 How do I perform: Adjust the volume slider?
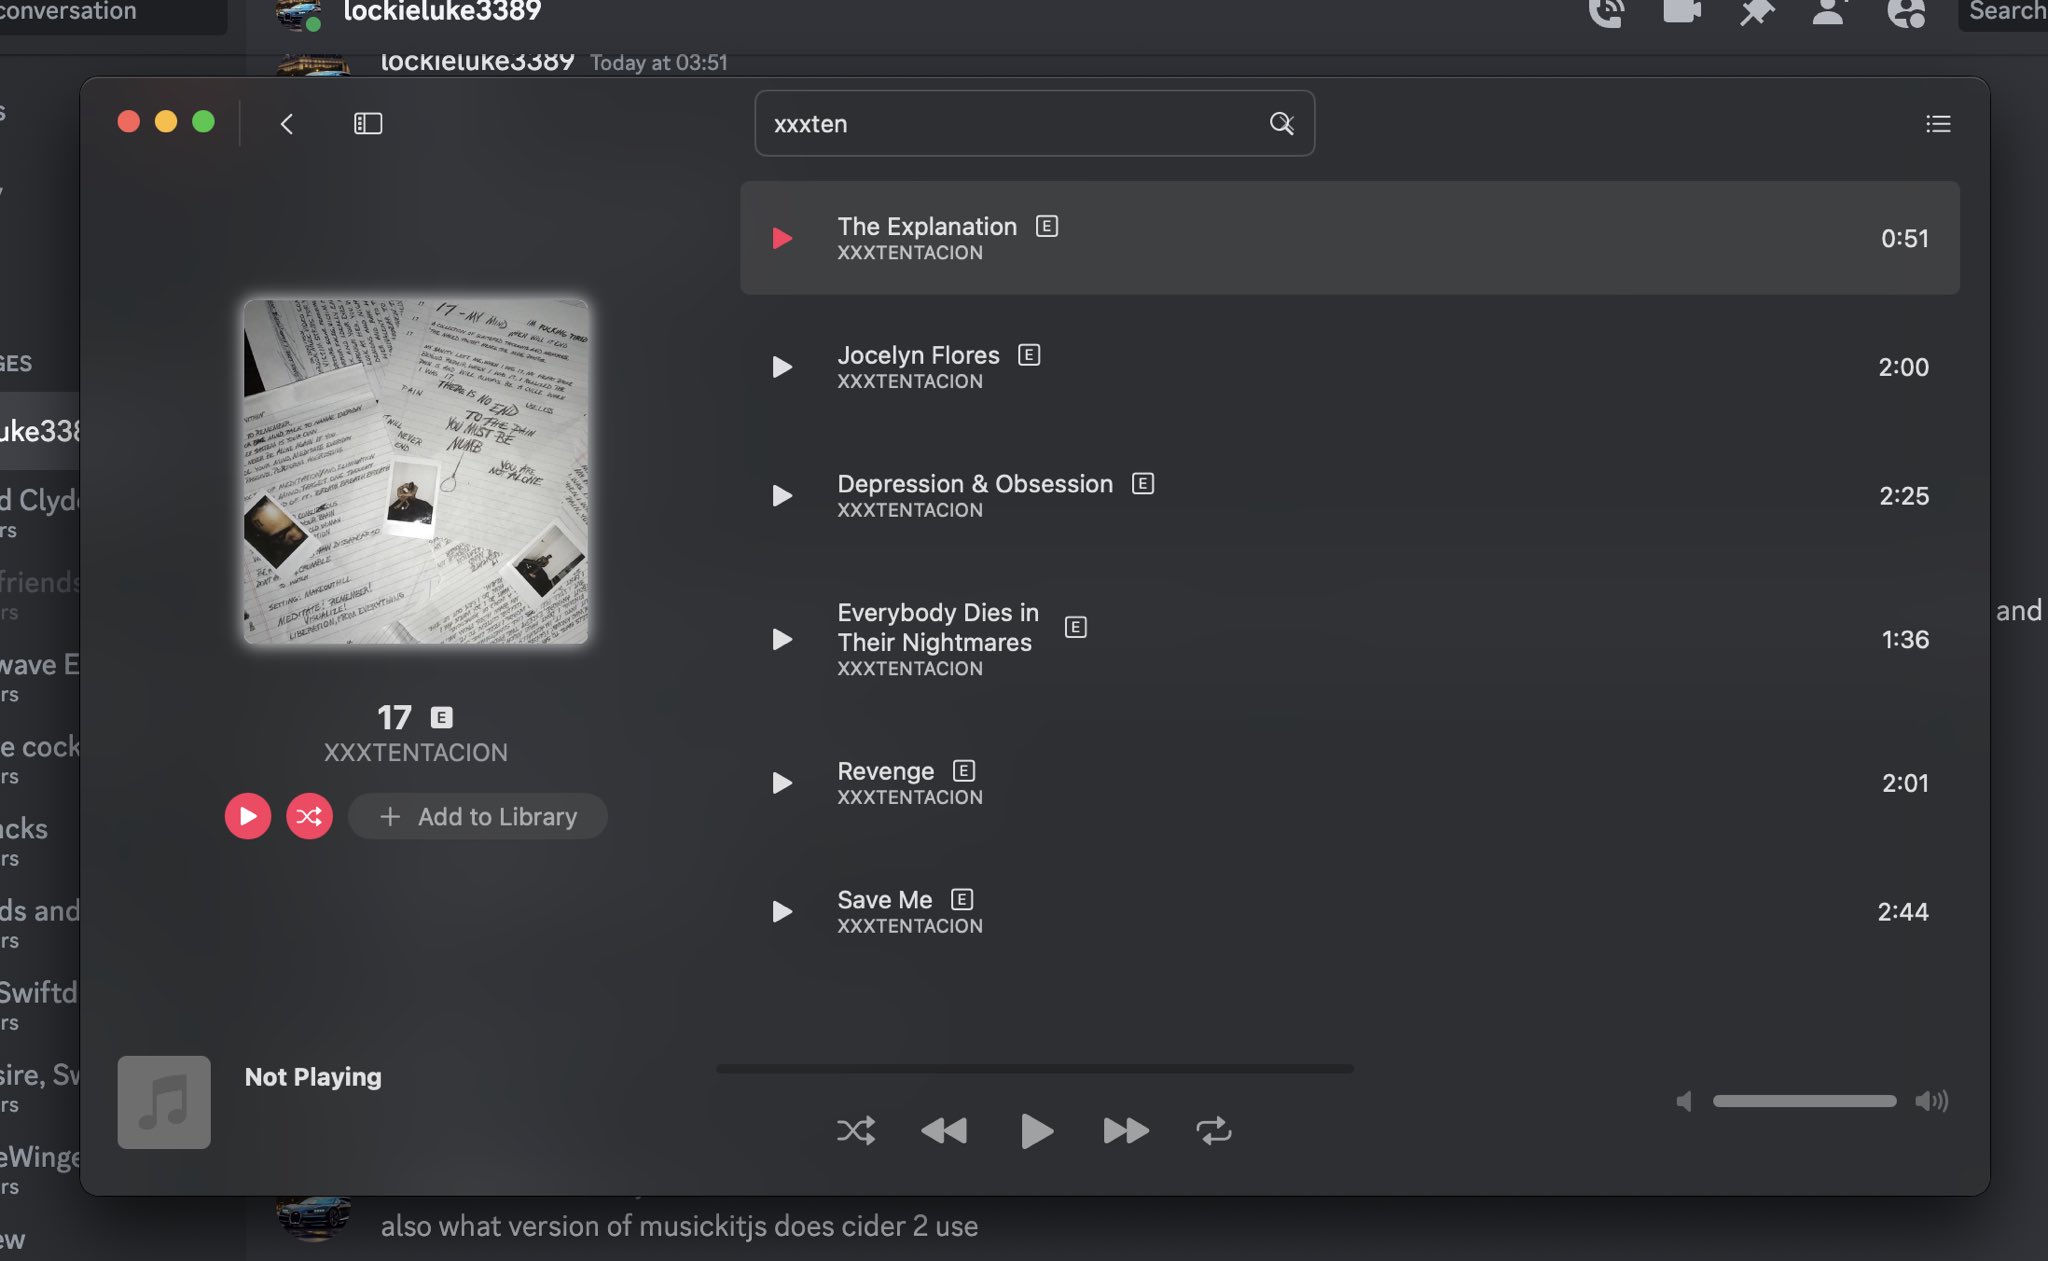click(x=1804, y=1101)
